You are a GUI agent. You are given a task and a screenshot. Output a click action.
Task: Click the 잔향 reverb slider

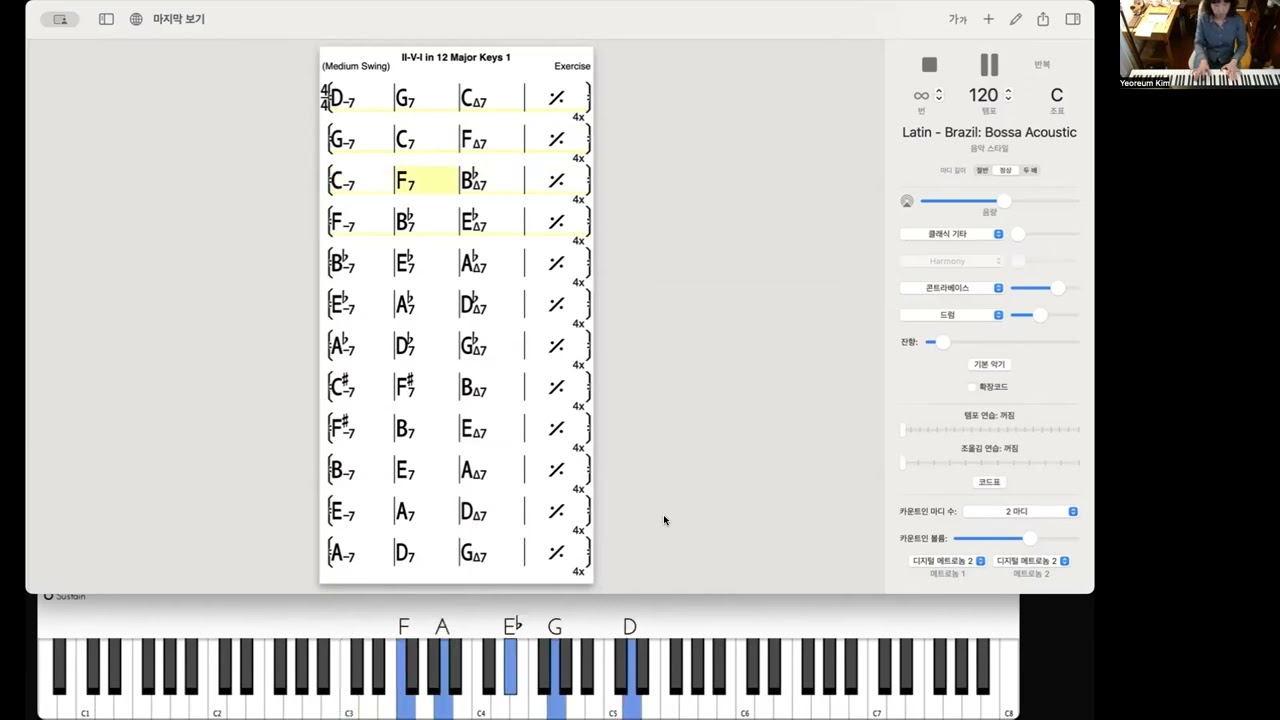pyautogui.click(x=1002, y=342)
